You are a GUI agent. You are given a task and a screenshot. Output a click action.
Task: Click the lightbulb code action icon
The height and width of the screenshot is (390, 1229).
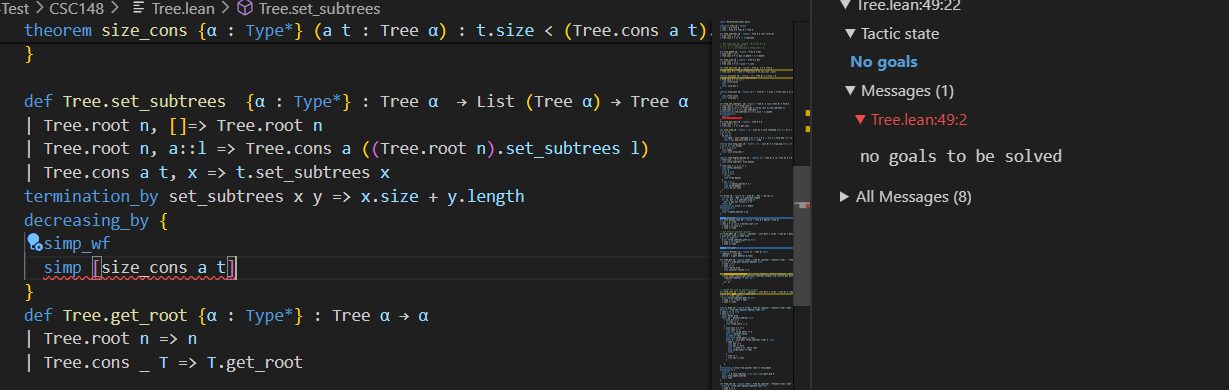34,242
